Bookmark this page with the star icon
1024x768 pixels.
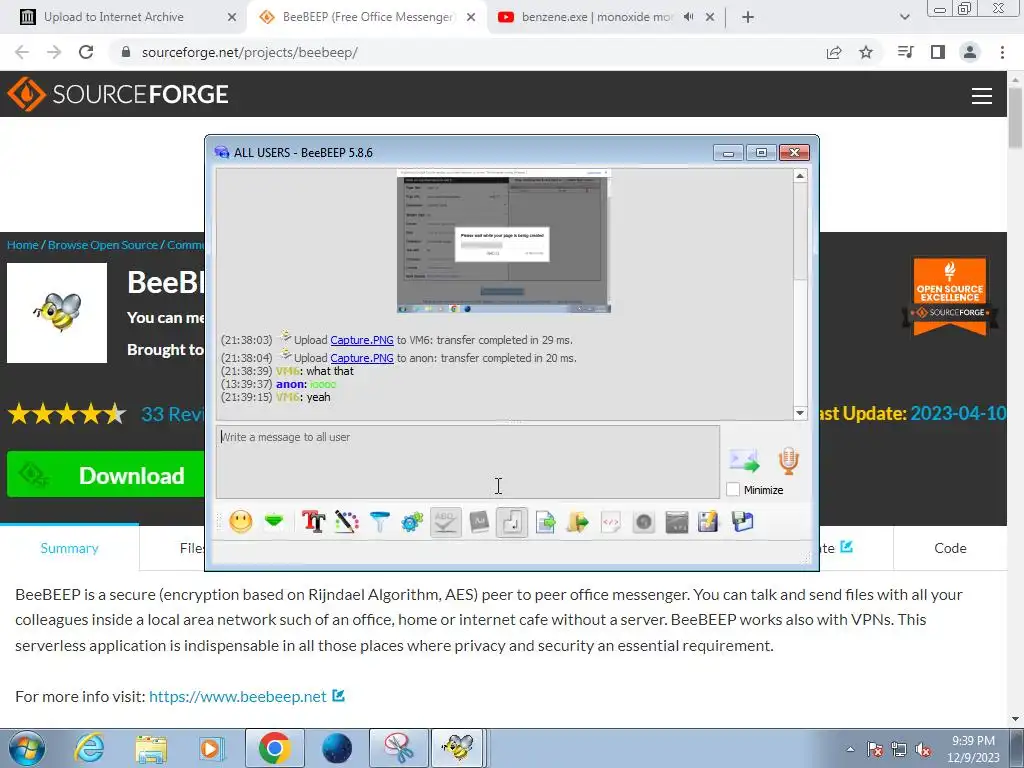coord(866,52)
